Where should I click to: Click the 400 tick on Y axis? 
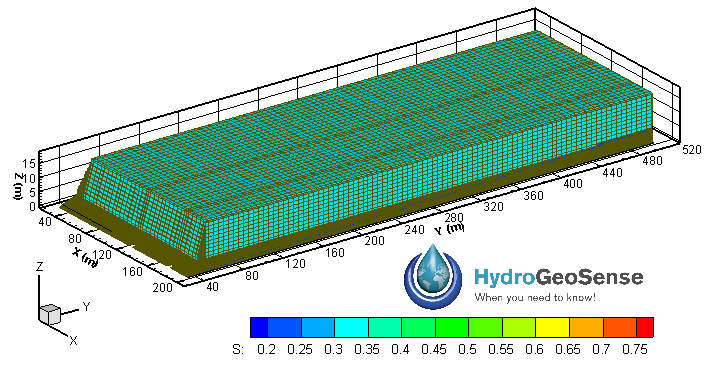(x=573, y=184)
